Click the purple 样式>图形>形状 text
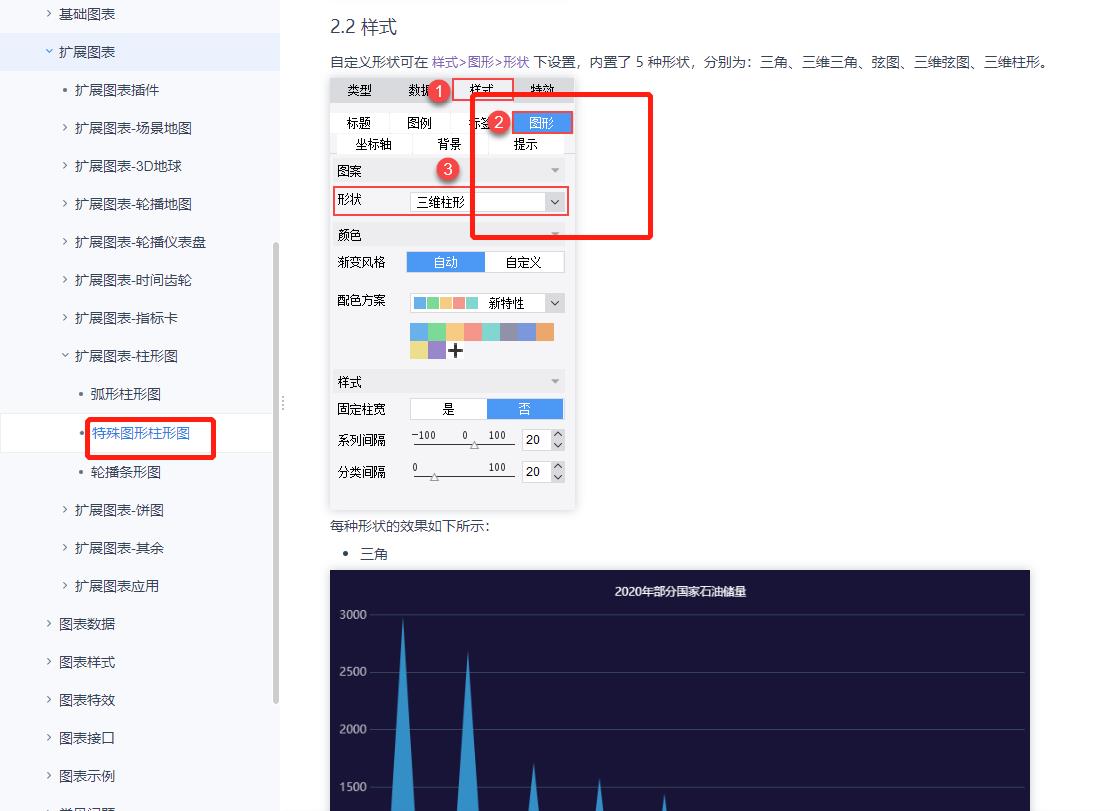This screenshot has width=1118, height=811. pos(481,62)
